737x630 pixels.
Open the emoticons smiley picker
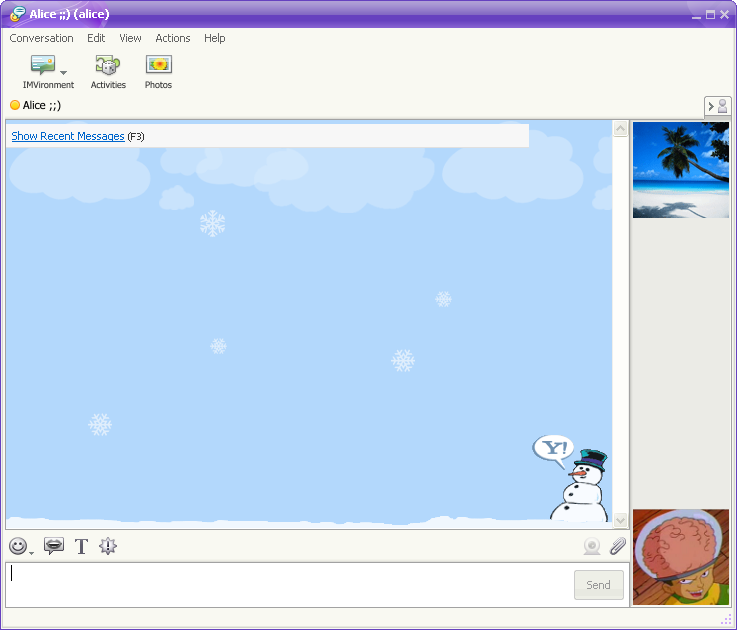pos(18,546)
